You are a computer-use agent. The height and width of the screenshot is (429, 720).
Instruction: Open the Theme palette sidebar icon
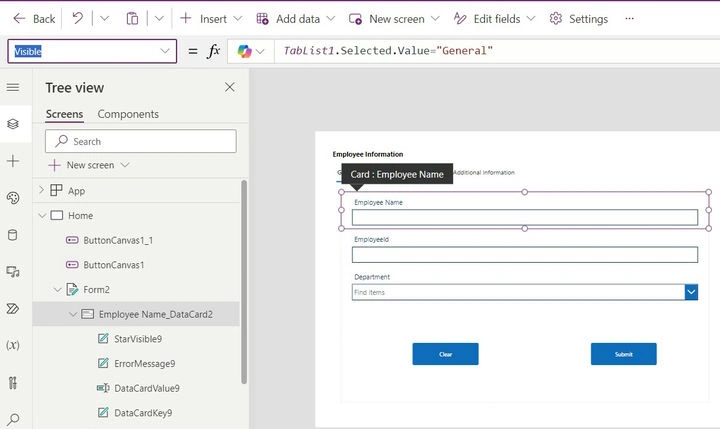pos(13,198)
